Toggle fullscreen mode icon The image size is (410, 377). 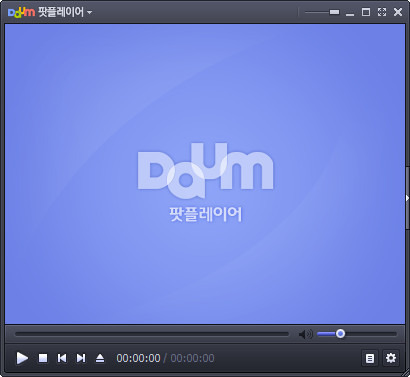point(382,12)
